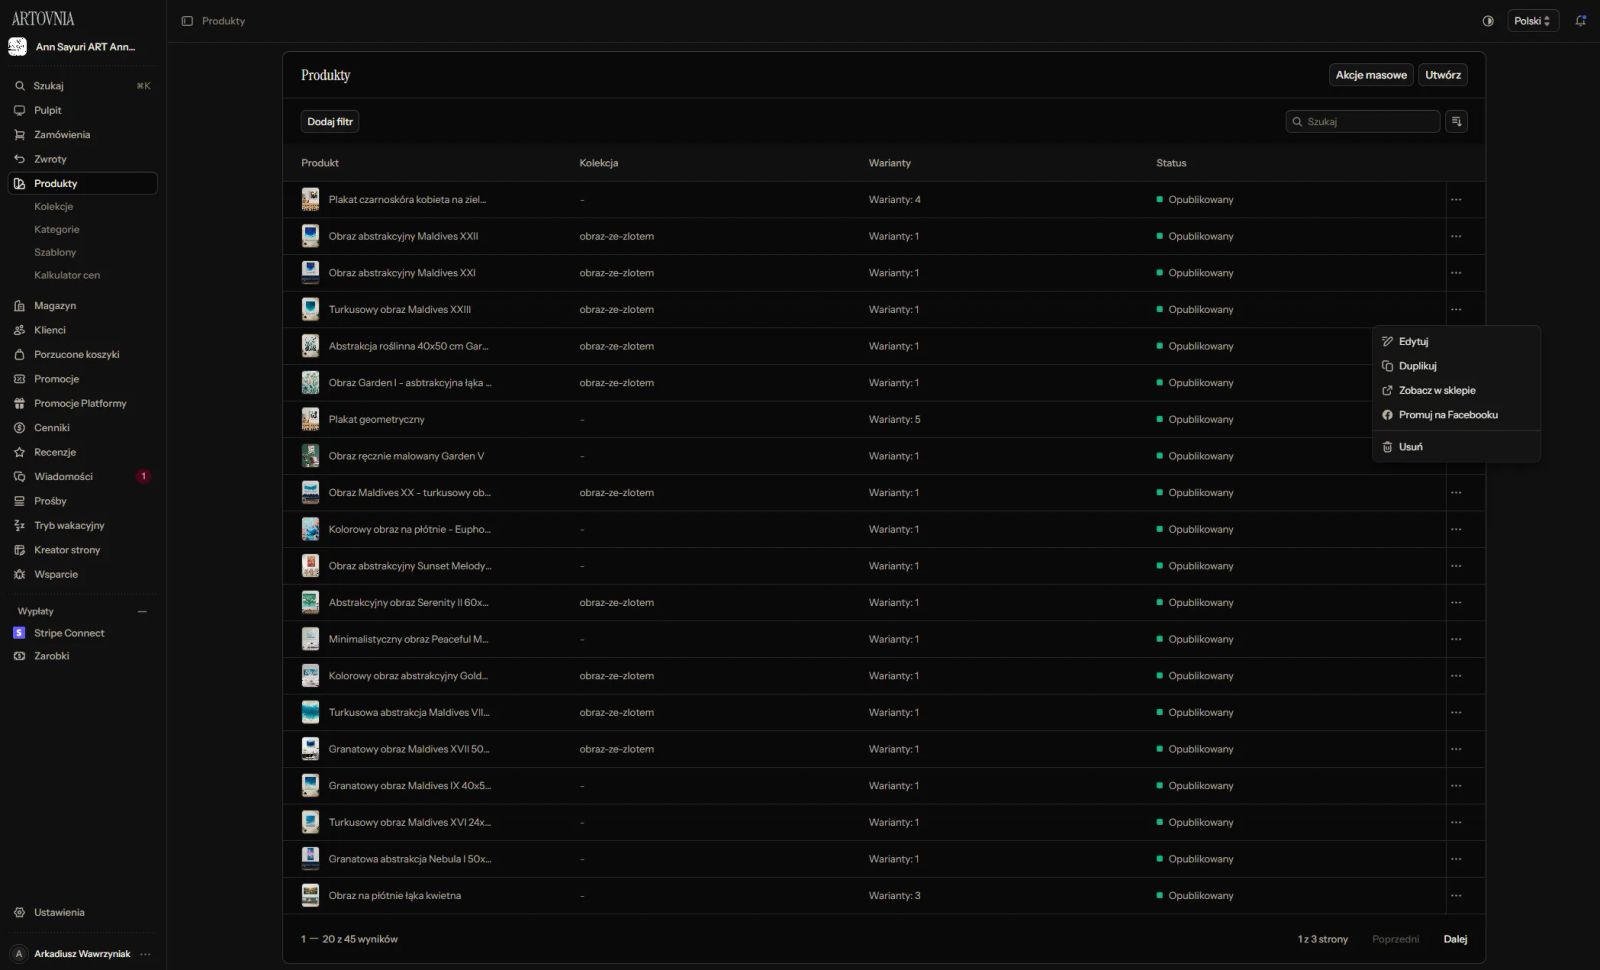Screen dimensions: 1600x970
Task: Delete the product via Usuń
Action: click(1456, 447)
